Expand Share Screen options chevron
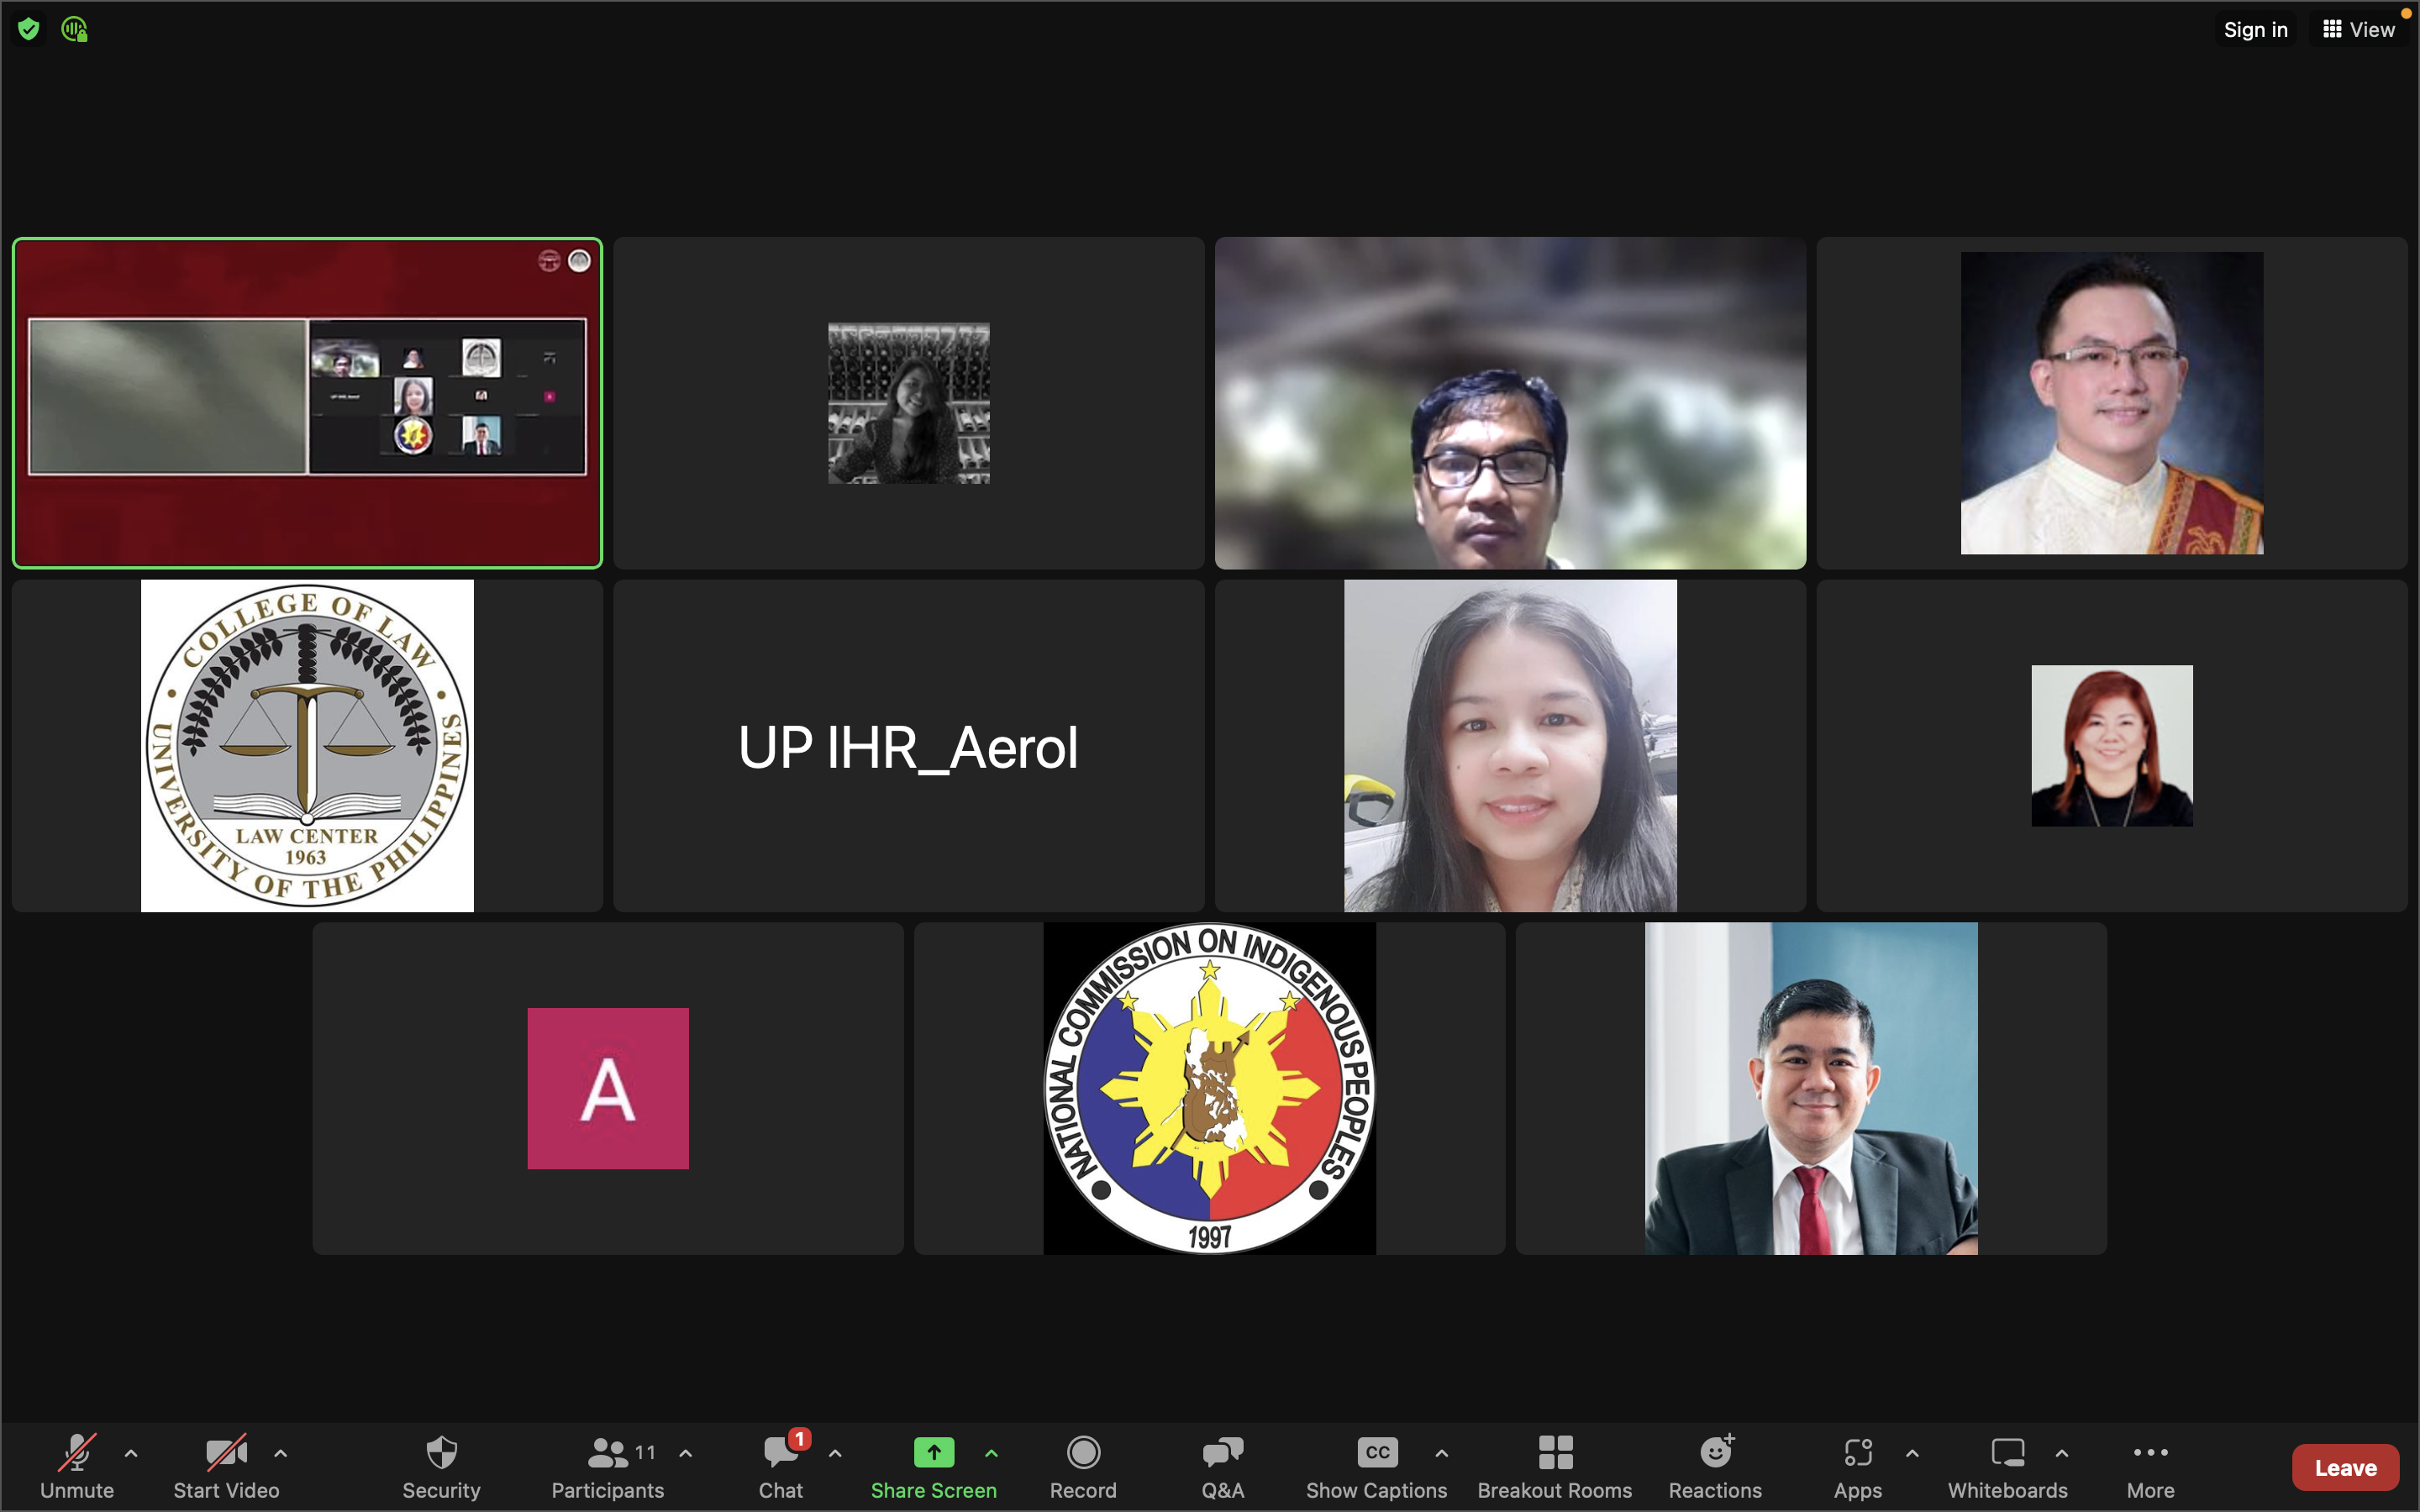The image size is (2420, 1512). click(991, 1453)
